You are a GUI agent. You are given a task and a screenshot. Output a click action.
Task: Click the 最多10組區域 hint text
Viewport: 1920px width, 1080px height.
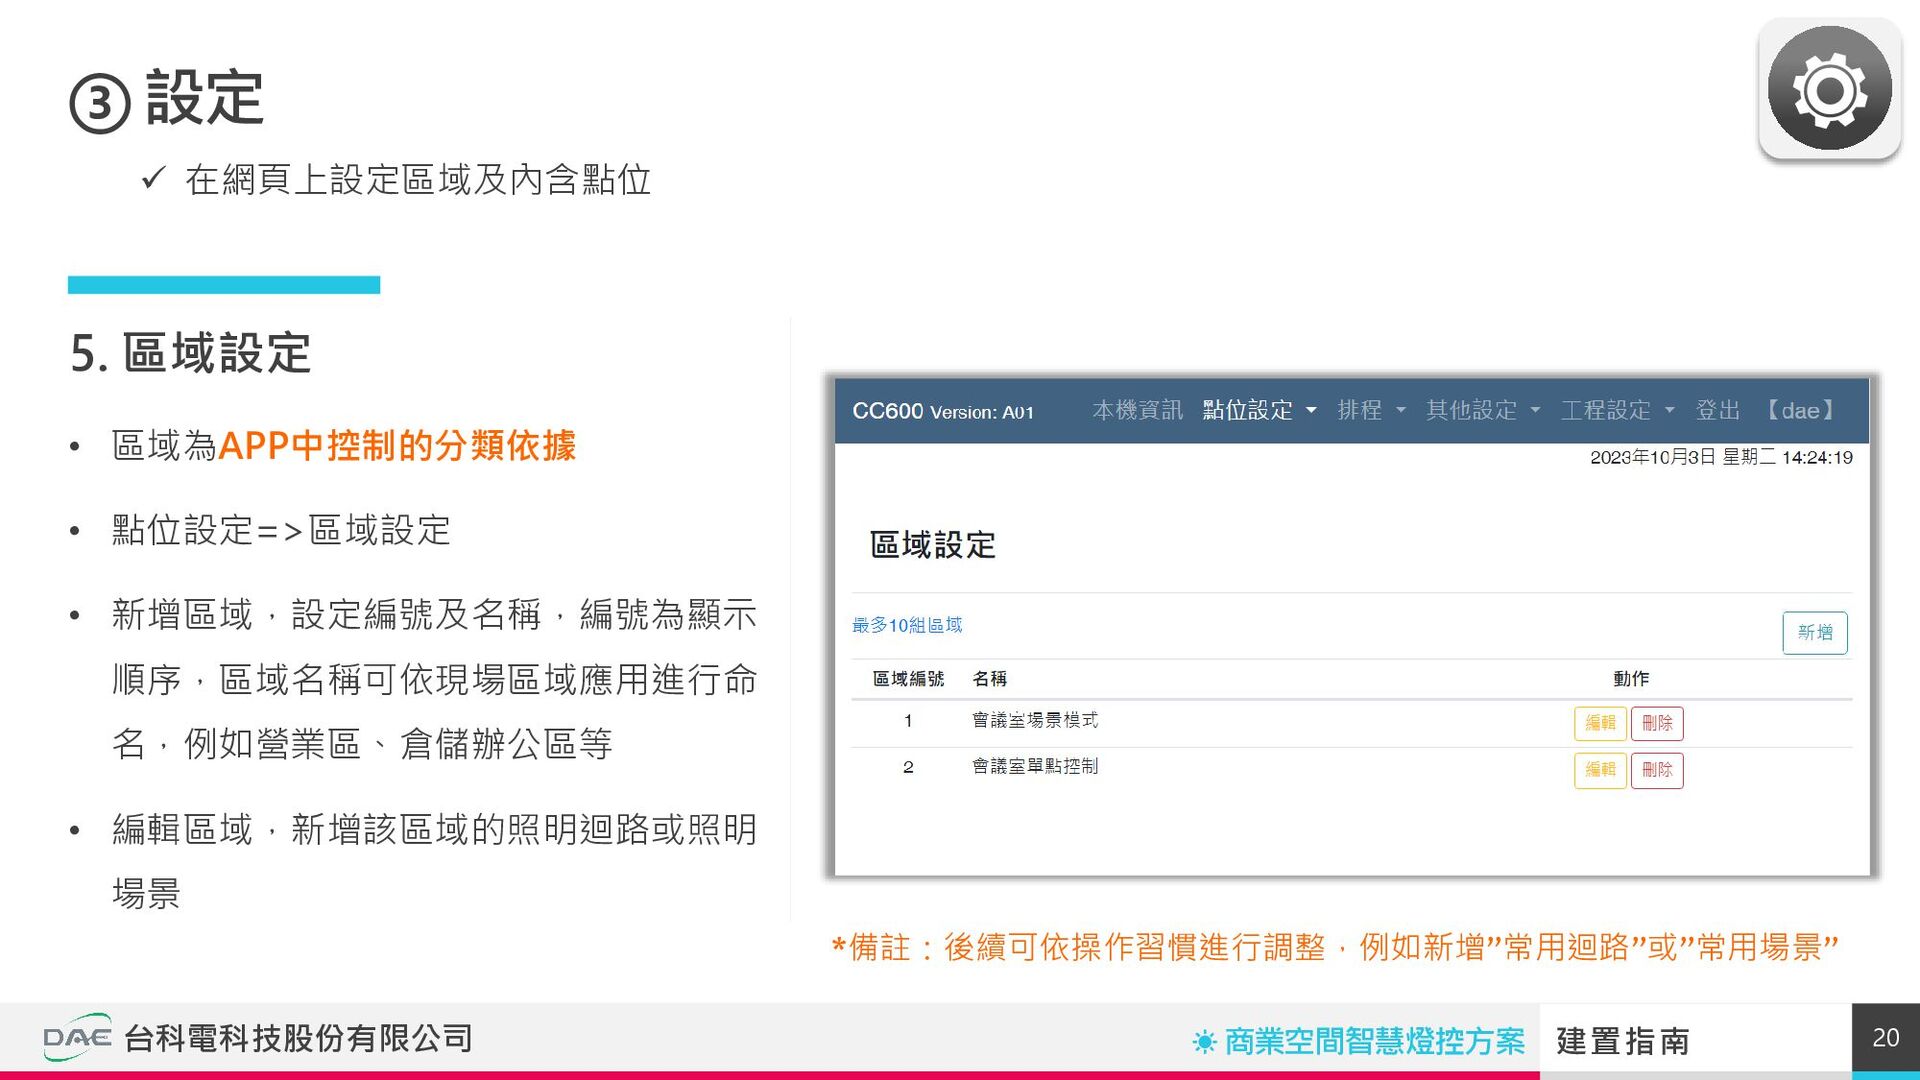(906, 625)
